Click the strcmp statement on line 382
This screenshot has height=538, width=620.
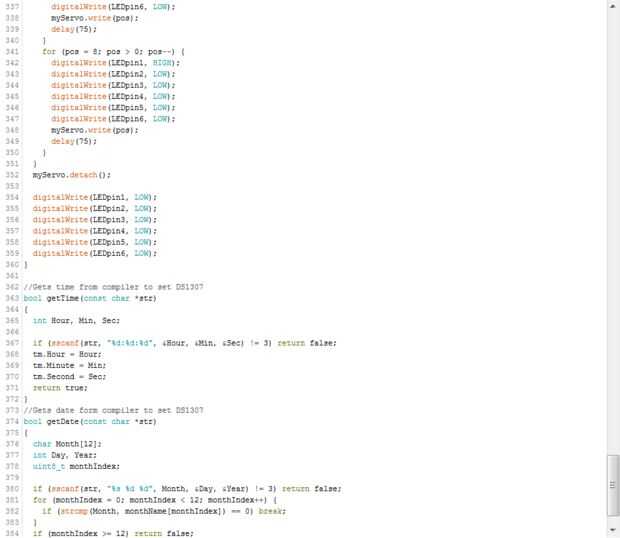[x=164, y=511]
